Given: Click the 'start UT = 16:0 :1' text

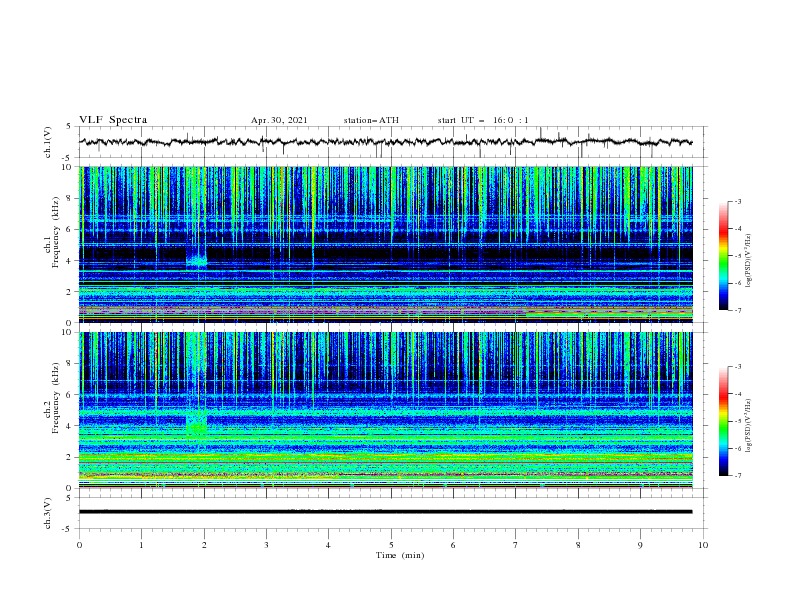Looking at the screenshot, I should [x=483, y=120].
